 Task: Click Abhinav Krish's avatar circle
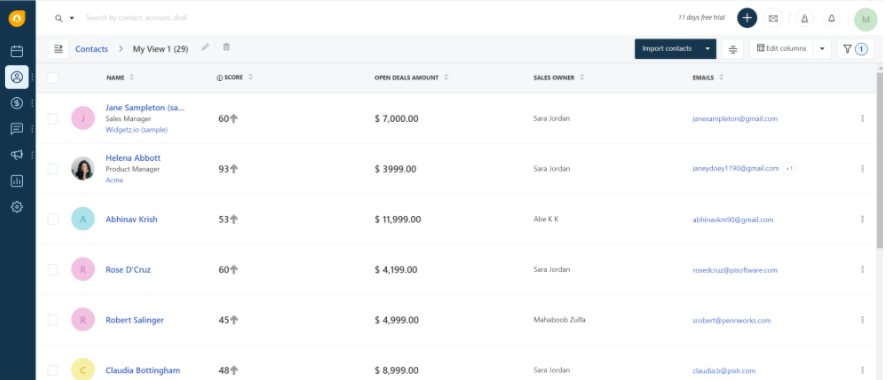(83, 219)
